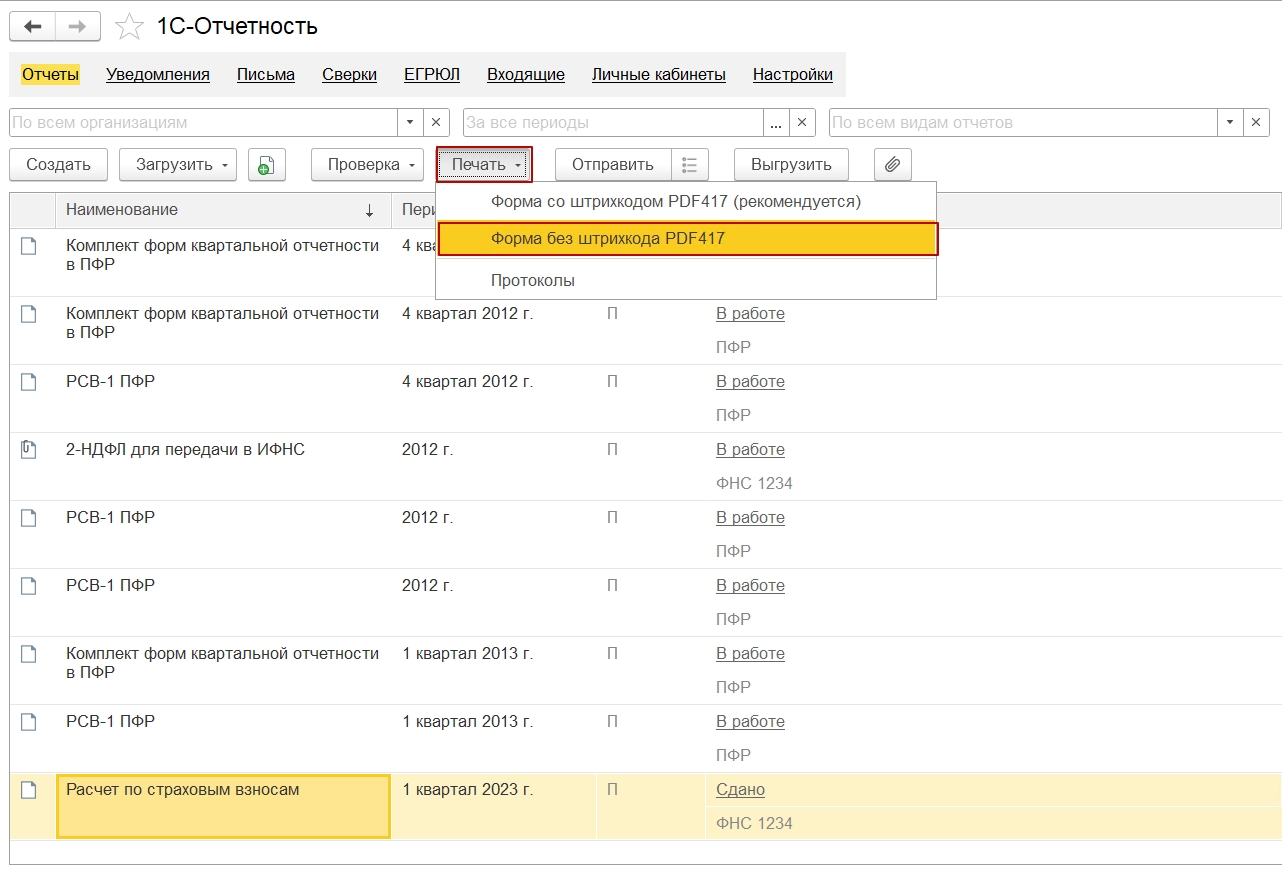Choose Форма без штрихкода PDF417
Viewport: 1282px width, 874px height.
(688, 239)
